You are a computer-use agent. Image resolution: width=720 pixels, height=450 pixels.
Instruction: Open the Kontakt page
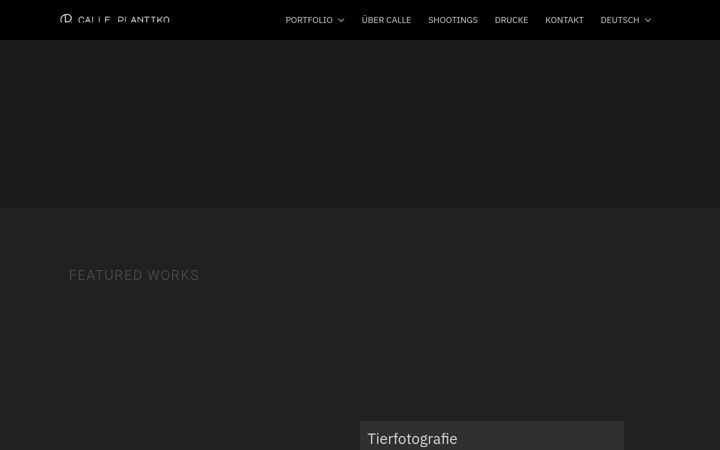[x=564, y=20]
